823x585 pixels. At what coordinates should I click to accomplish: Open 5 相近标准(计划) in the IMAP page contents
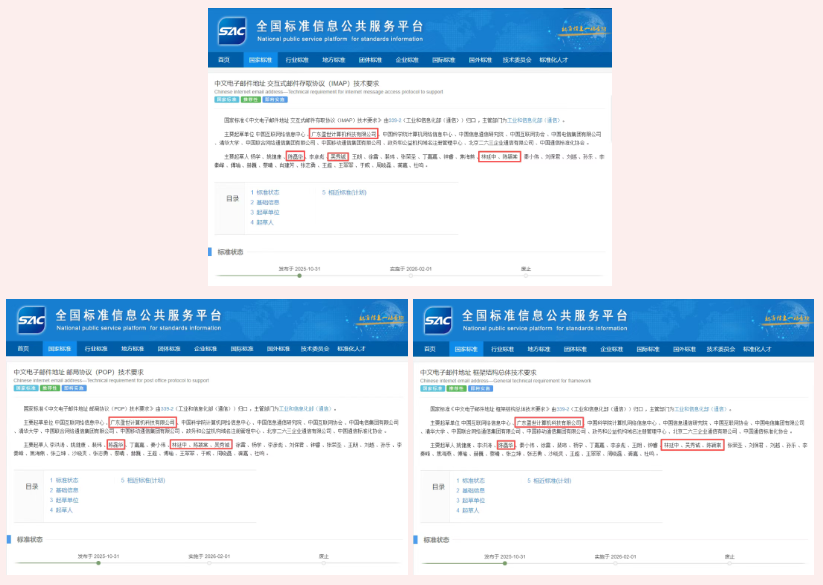coord(344,191)
